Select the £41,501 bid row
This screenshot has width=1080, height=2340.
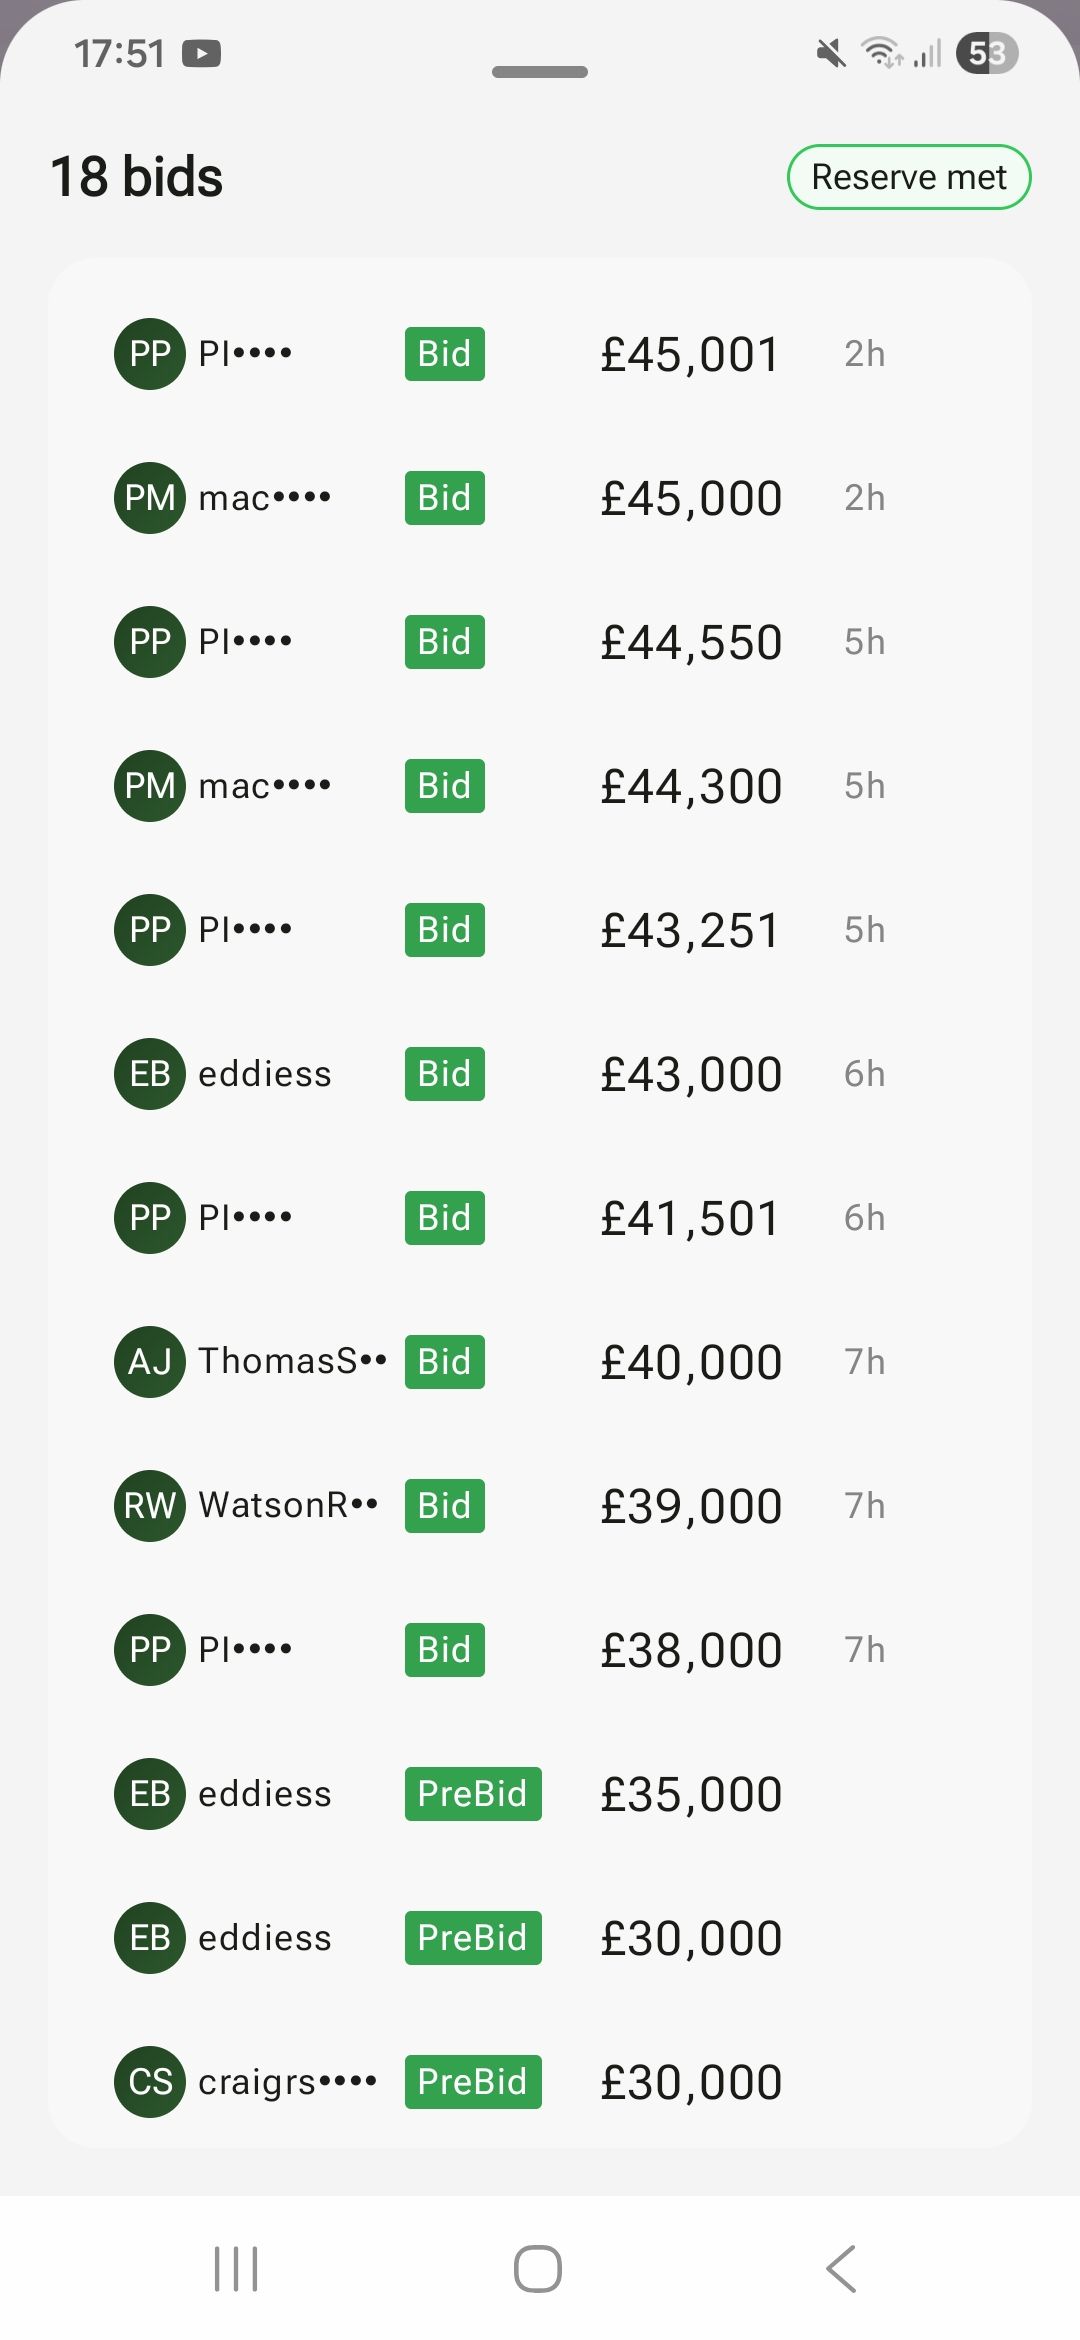coord(540,1218)
